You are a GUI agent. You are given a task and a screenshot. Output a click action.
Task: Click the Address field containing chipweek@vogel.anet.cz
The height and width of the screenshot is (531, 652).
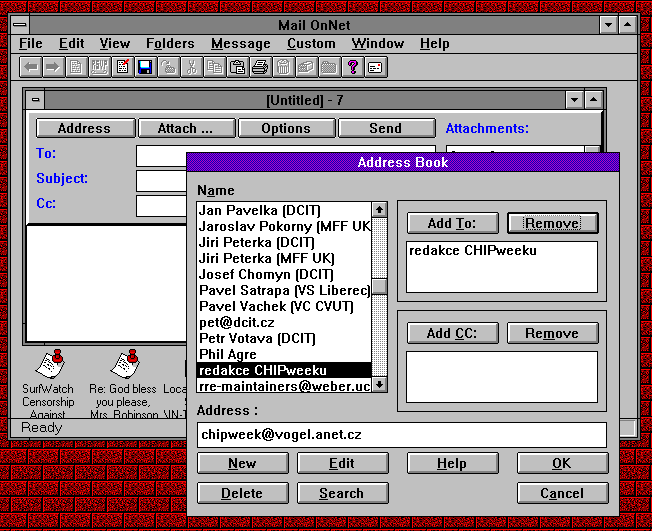(x=402, y=435)
